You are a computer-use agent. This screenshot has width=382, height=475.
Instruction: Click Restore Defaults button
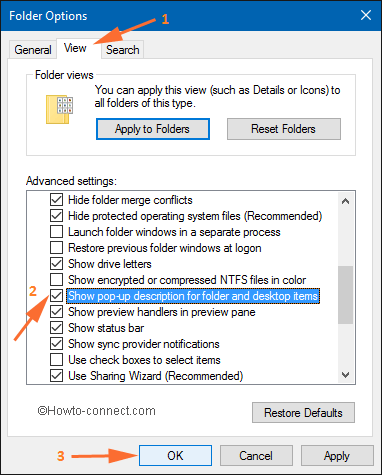(x=303, y=413)
